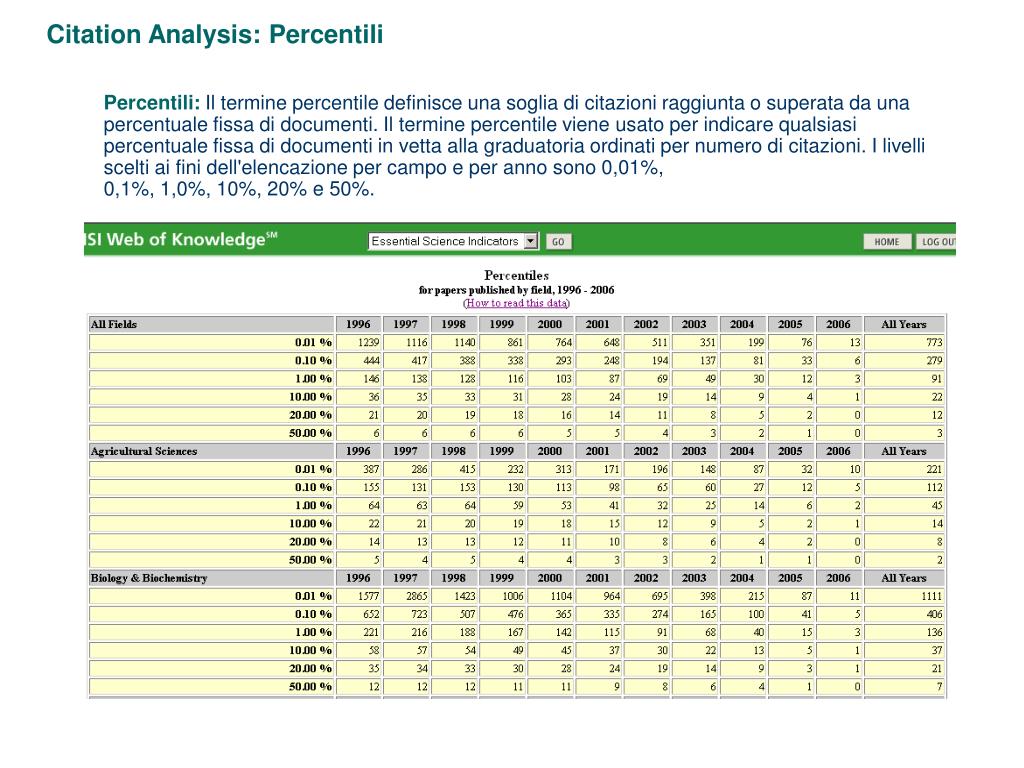Select the 'Agricultural Sciences' section header

coord(211,451)
